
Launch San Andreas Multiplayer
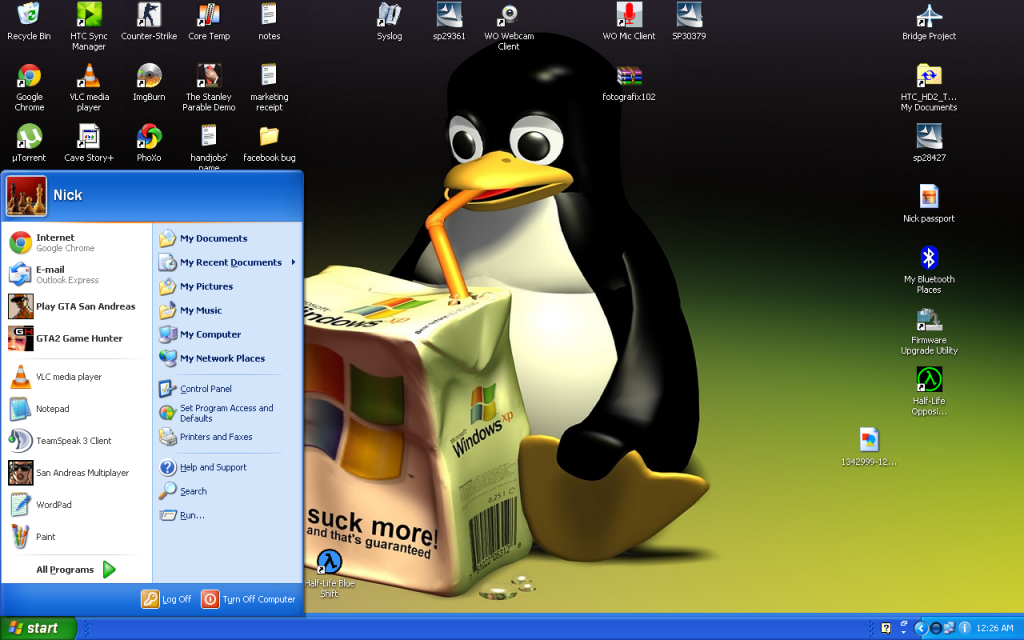[x=76, y=473]
